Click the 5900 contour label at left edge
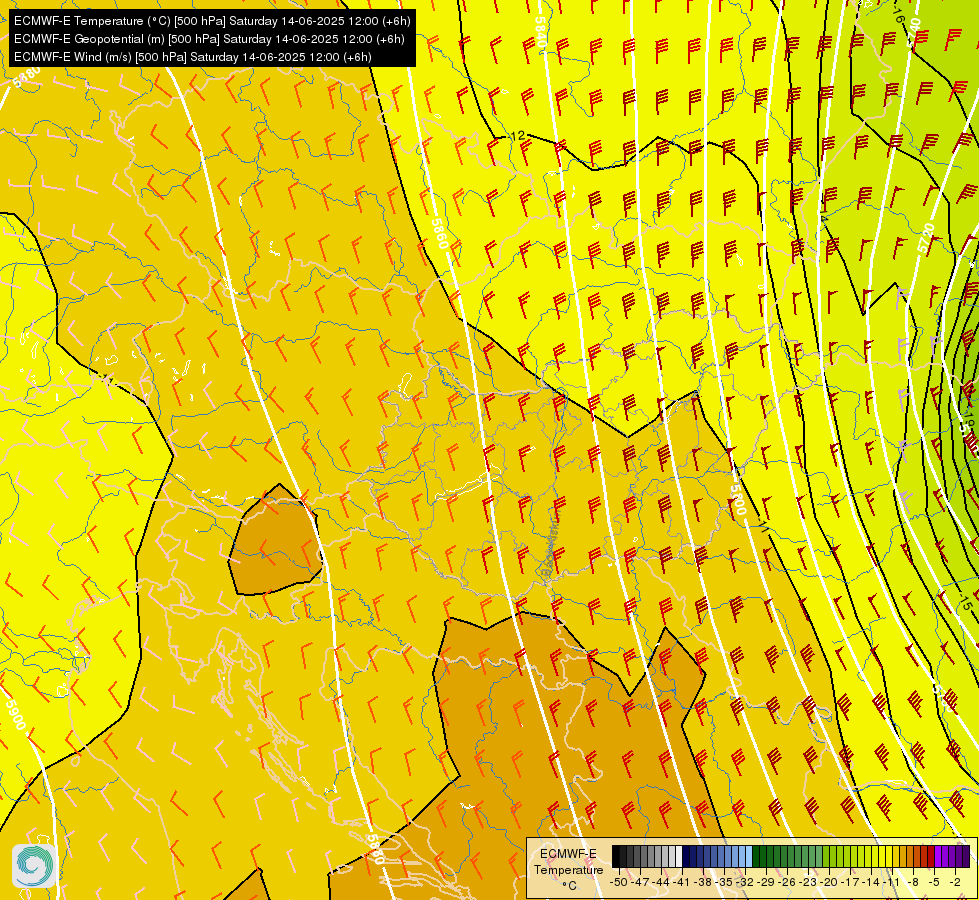 click(16, 715)
